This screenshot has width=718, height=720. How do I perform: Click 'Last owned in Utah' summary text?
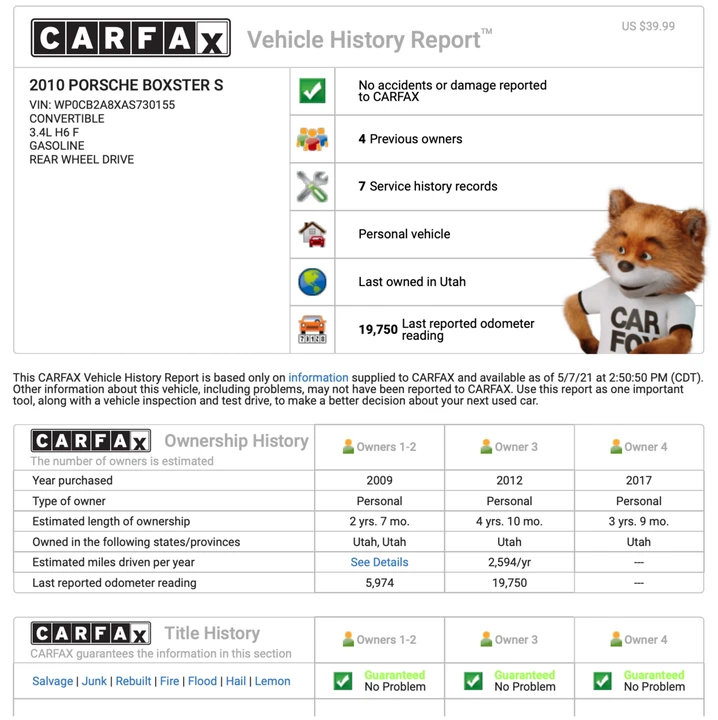click(x=412, y=281)
